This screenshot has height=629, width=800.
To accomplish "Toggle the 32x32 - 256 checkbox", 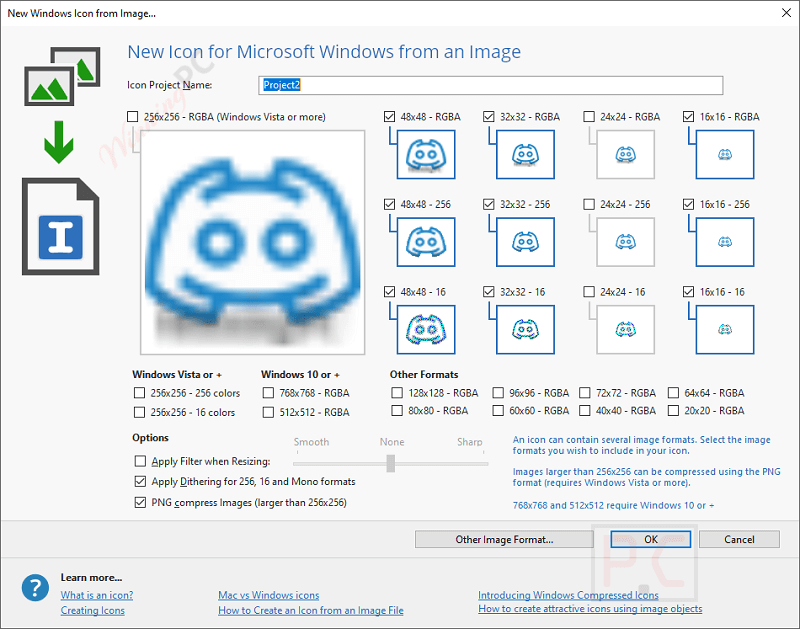I will pos(489,205).
